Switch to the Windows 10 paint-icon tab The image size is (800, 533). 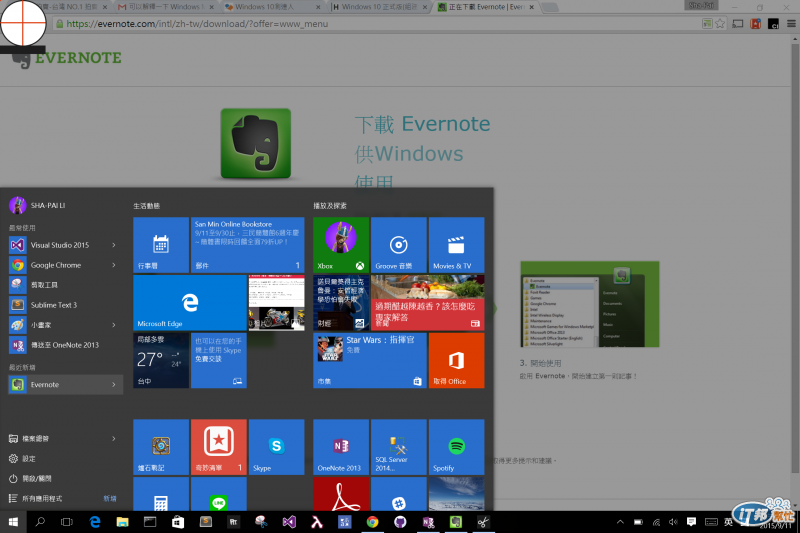click(272, 7)
